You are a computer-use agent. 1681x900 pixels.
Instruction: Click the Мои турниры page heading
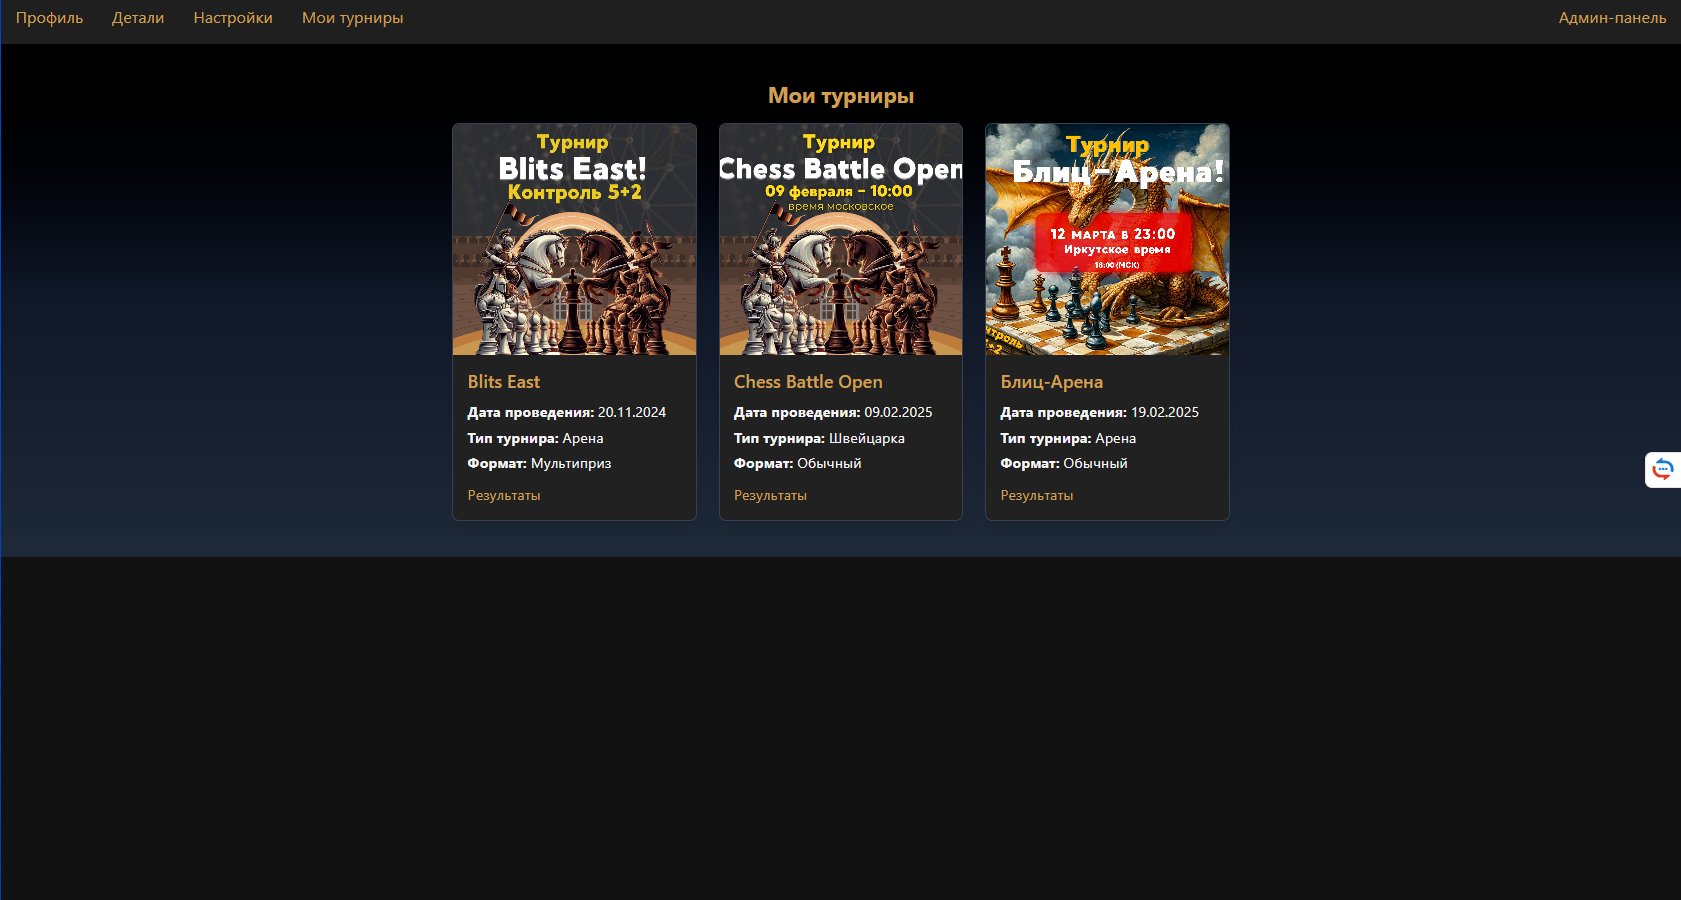pyautogui.click(x=841, y=96)
